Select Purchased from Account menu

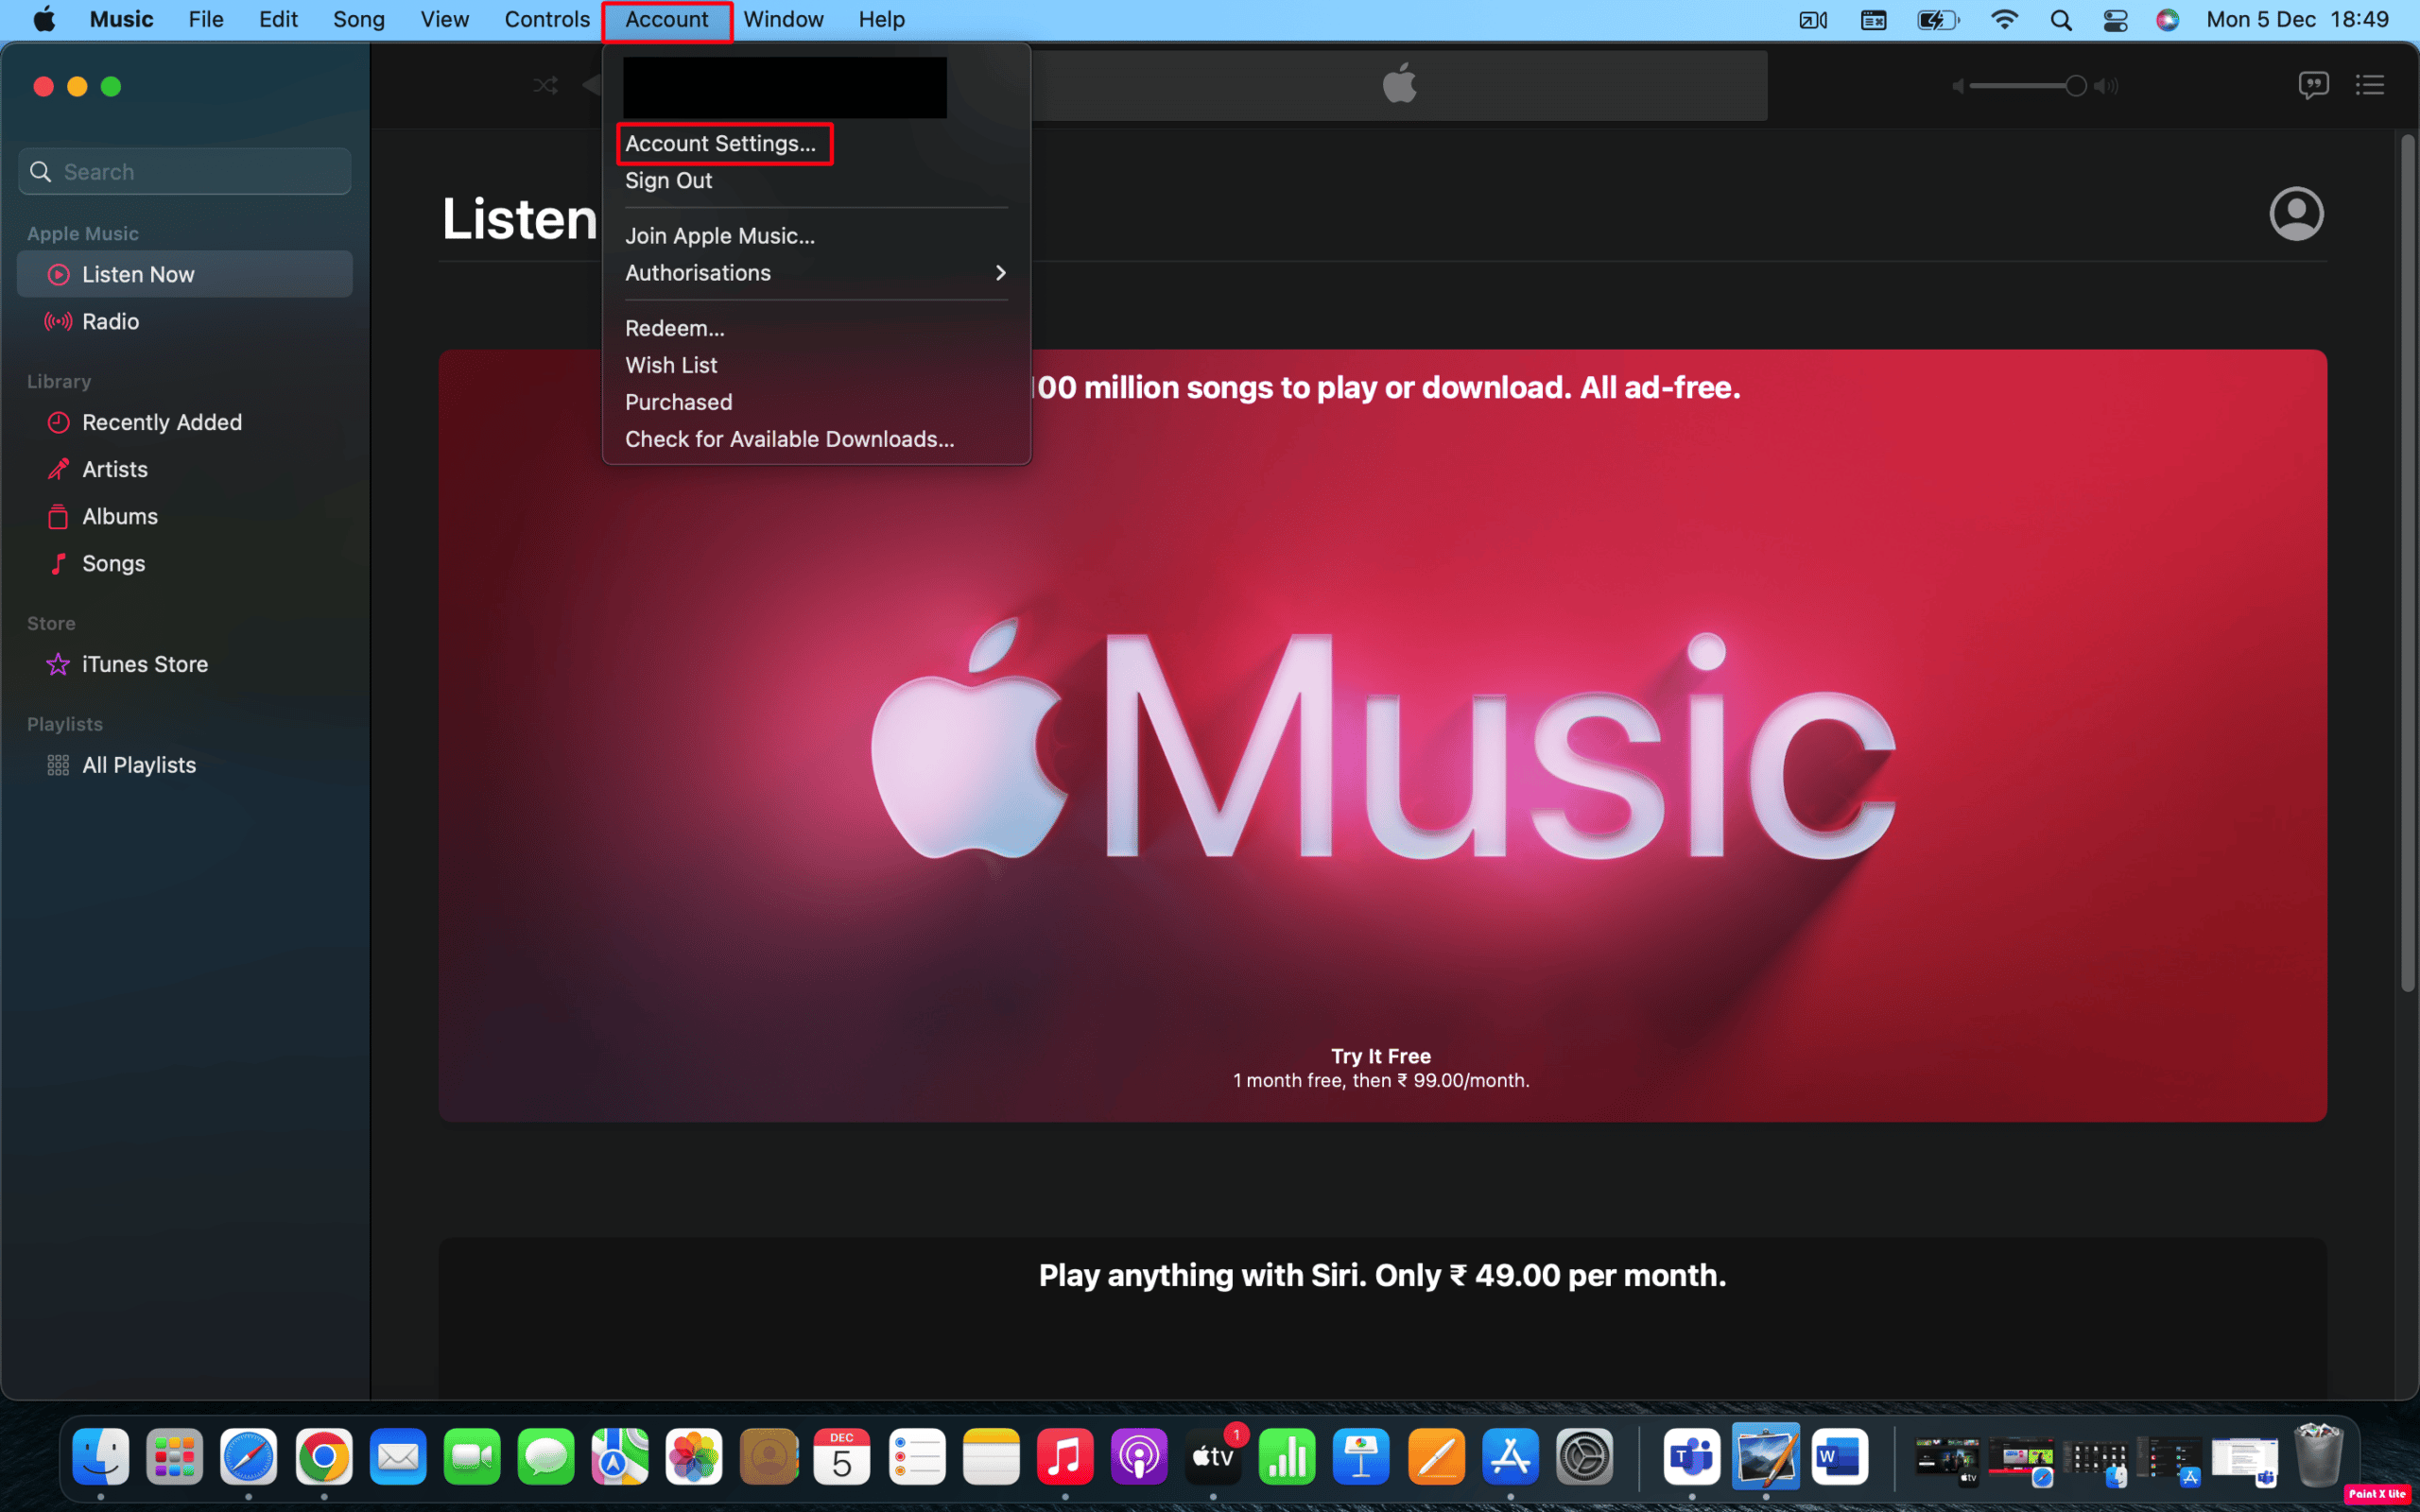pyautogui.click(x=678, y=401)
